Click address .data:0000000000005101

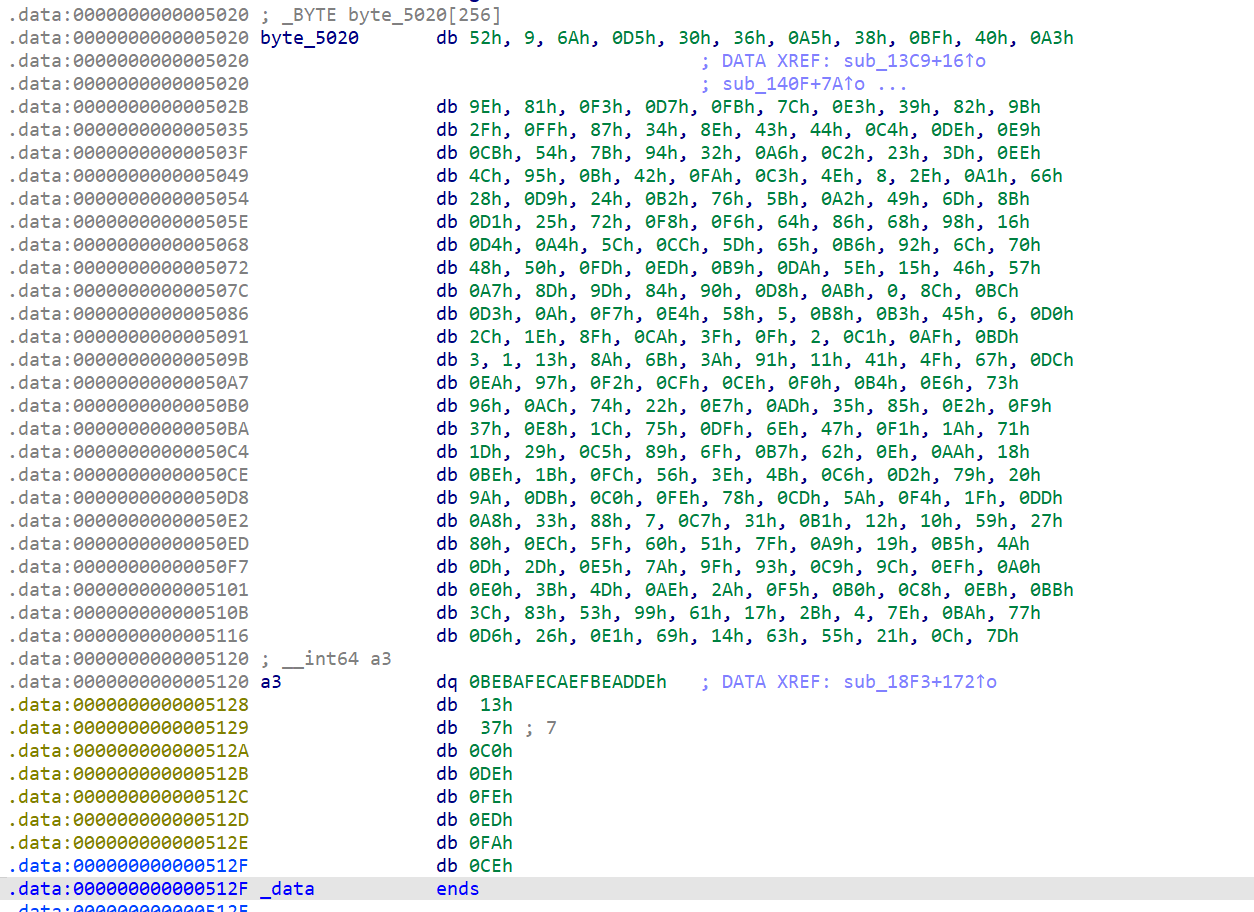click(129, 590)
